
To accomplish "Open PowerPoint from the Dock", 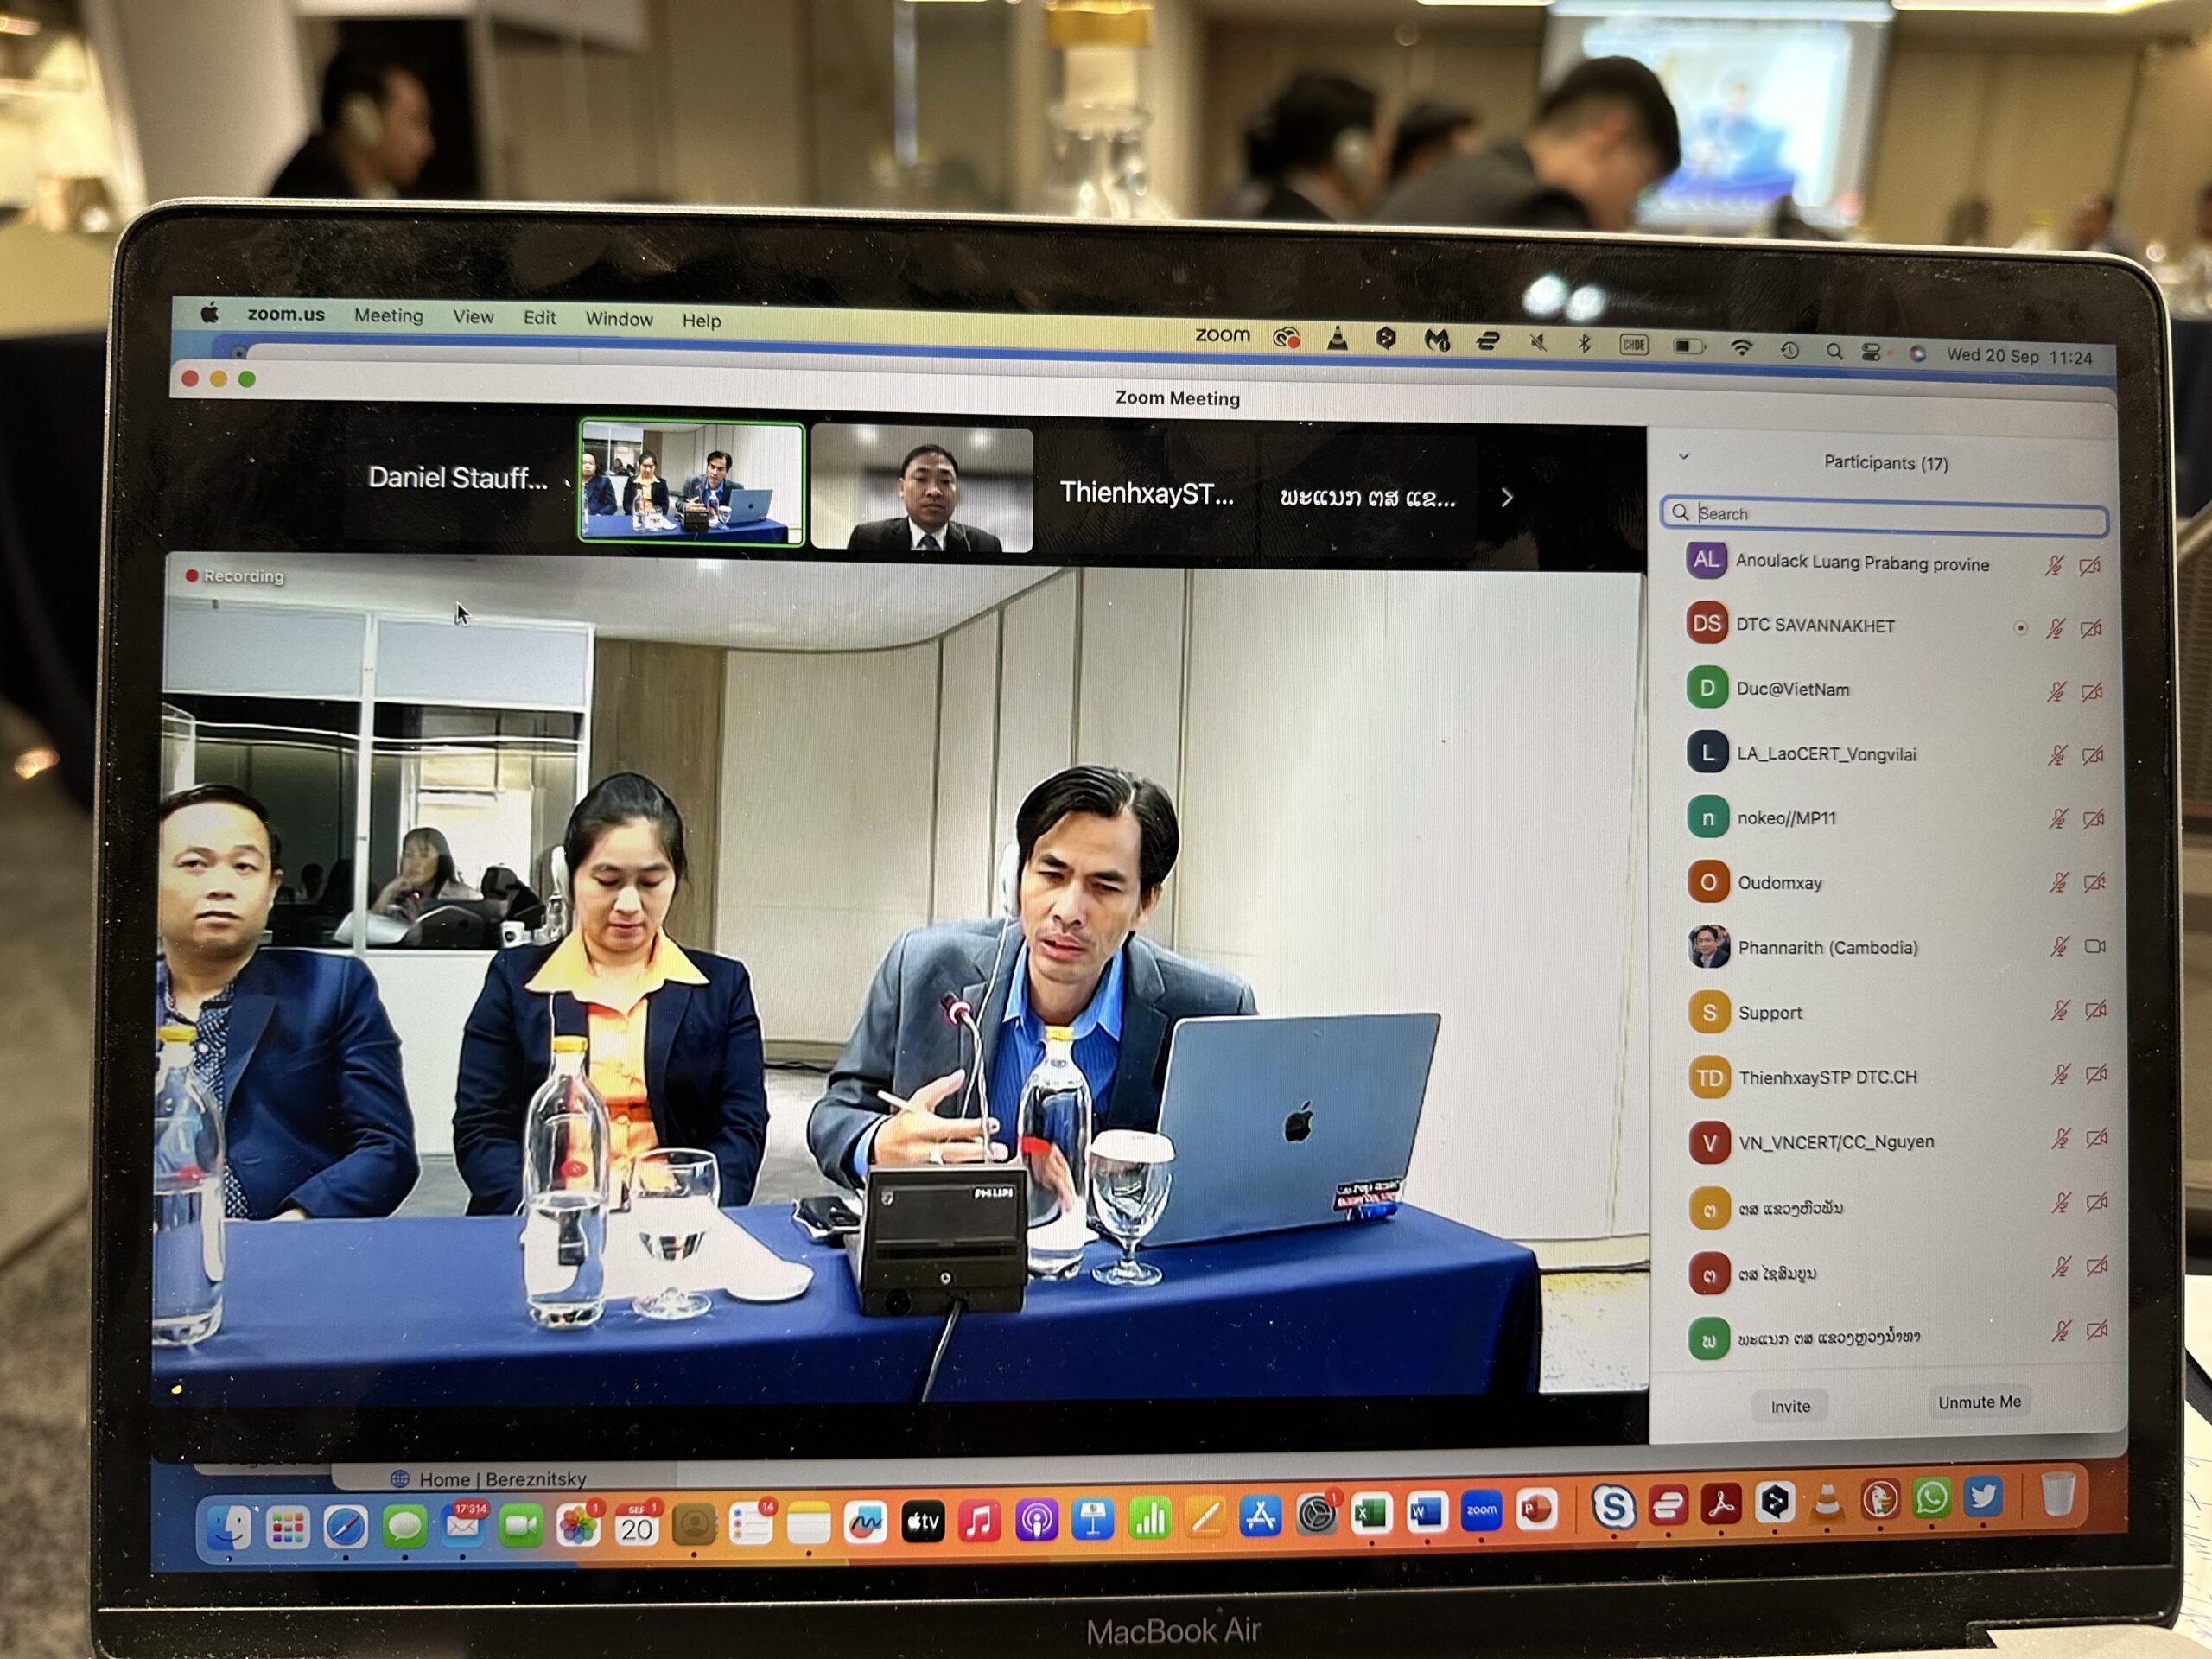I will point(1537,1510).
